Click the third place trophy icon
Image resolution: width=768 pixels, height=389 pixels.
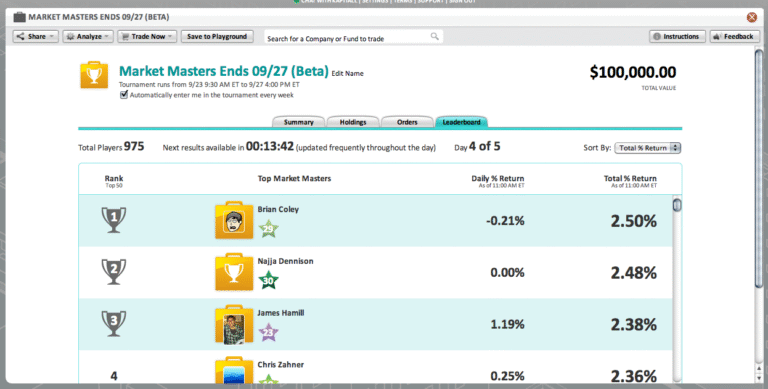pos(114,323)
